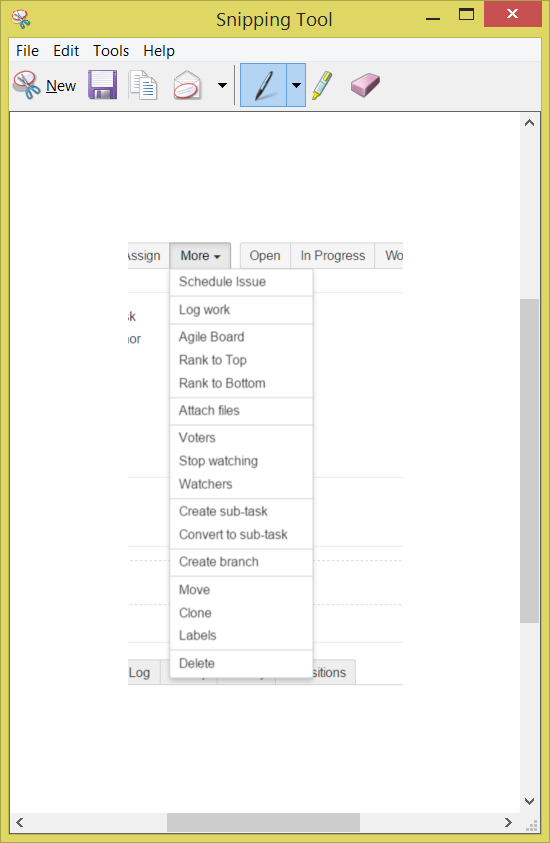
Task: Select the Highlighter tool
Action: click(322, 85)
